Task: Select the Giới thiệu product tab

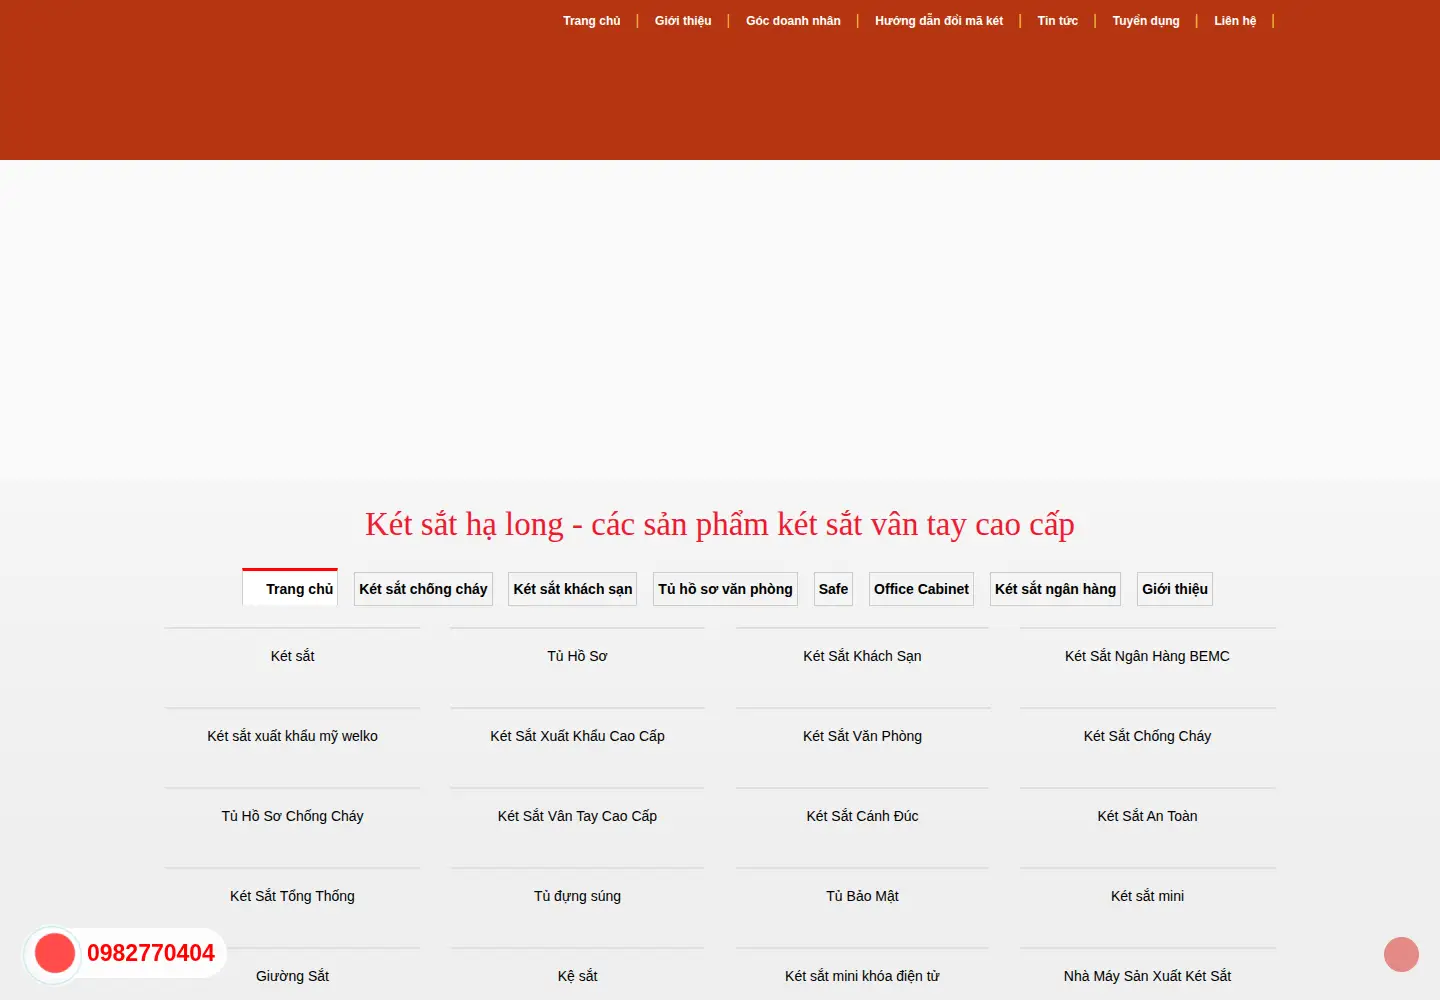Action: click(1175, 589)
